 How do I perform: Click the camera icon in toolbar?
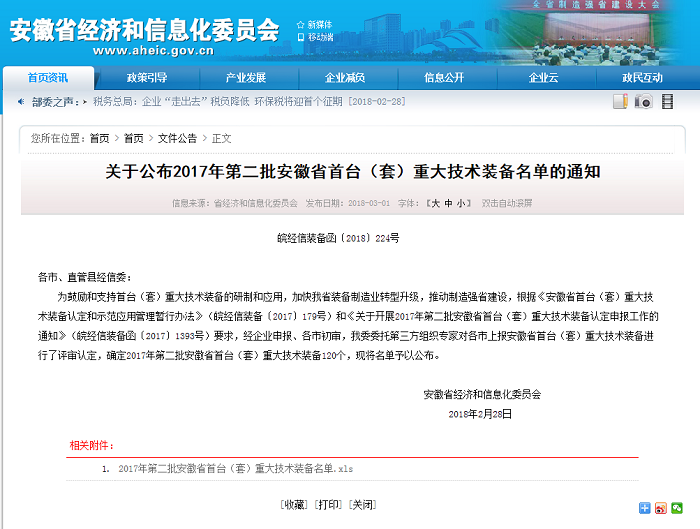click(x=644, y=101)
